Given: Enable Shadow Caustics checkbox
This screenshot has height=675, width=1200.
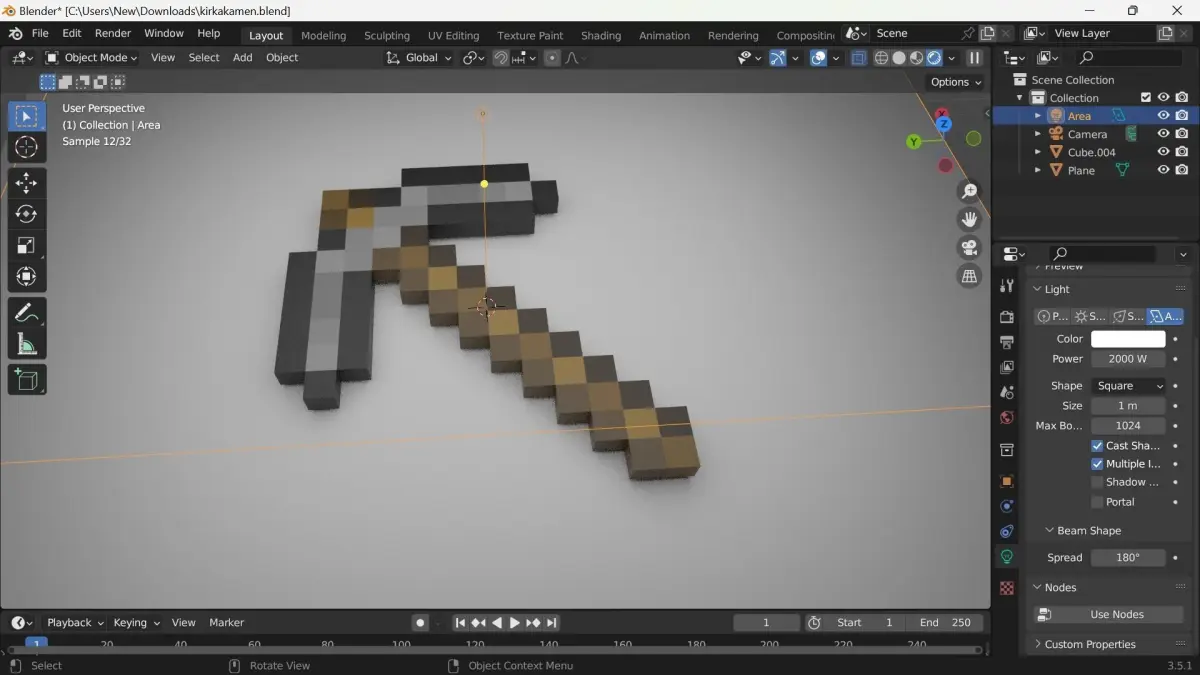Looking at the screenshot, I should (1097, 482).
